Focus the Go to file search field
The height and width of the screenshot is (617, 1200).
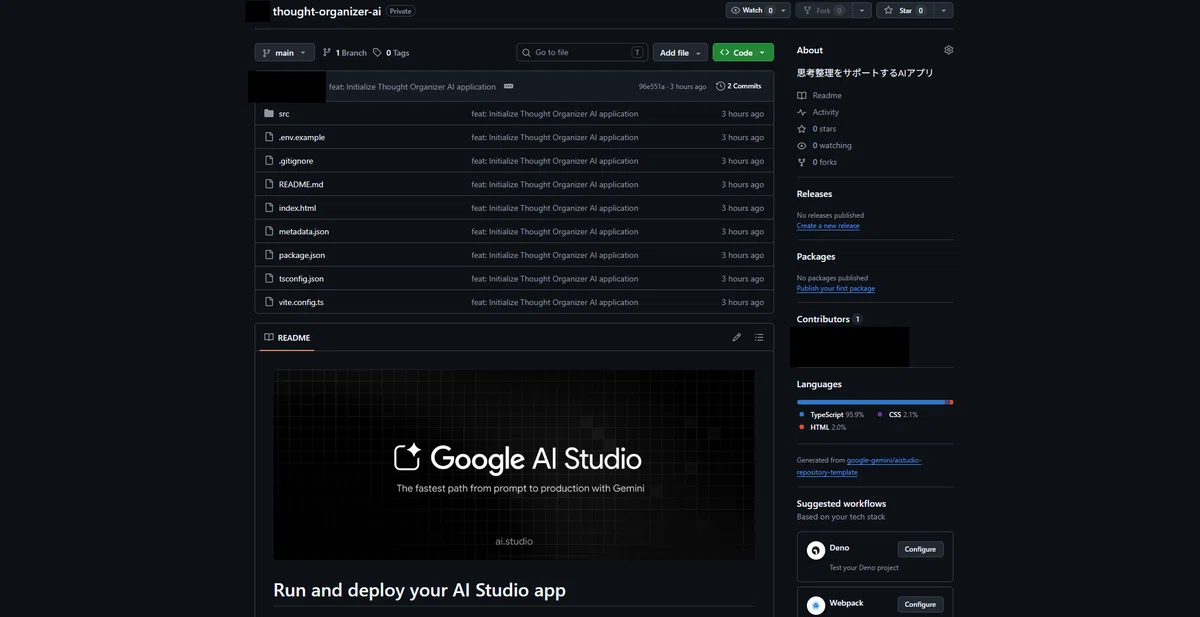tap(582, 53)
